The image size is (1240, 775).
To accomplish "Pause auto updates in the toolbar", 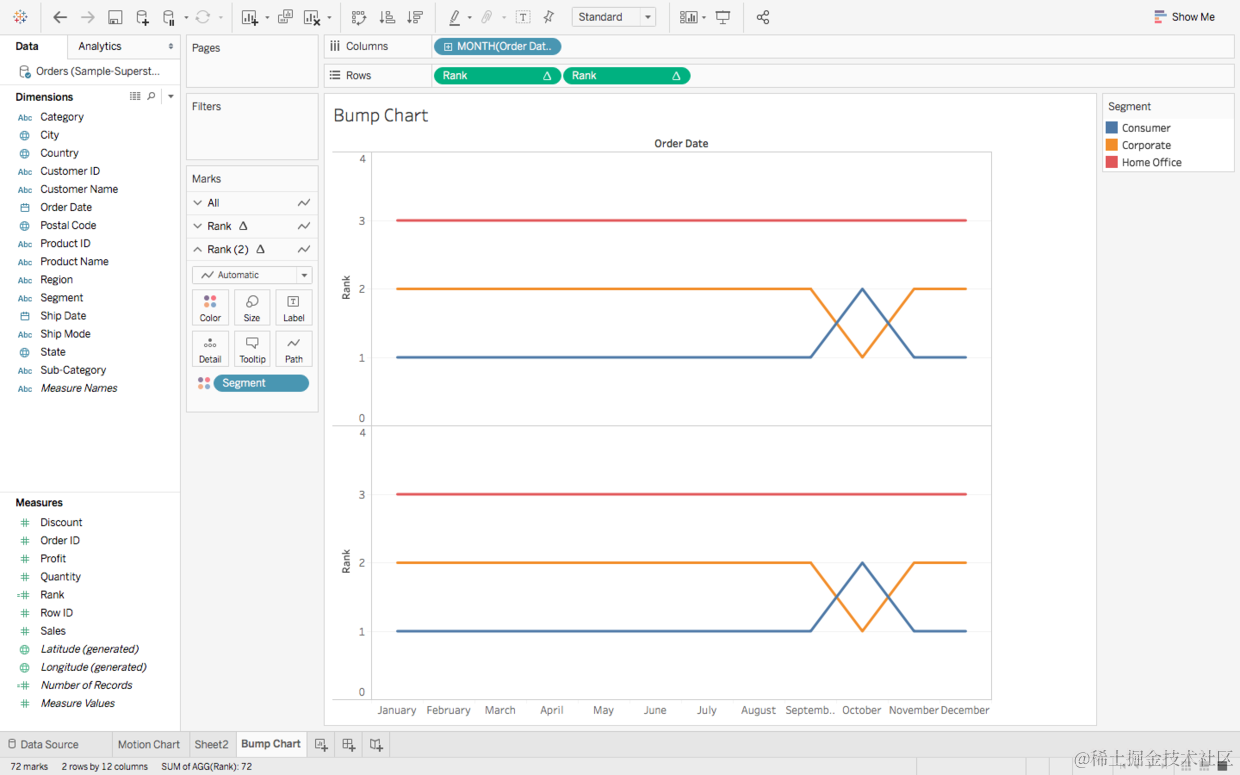I will click(169, 17).
